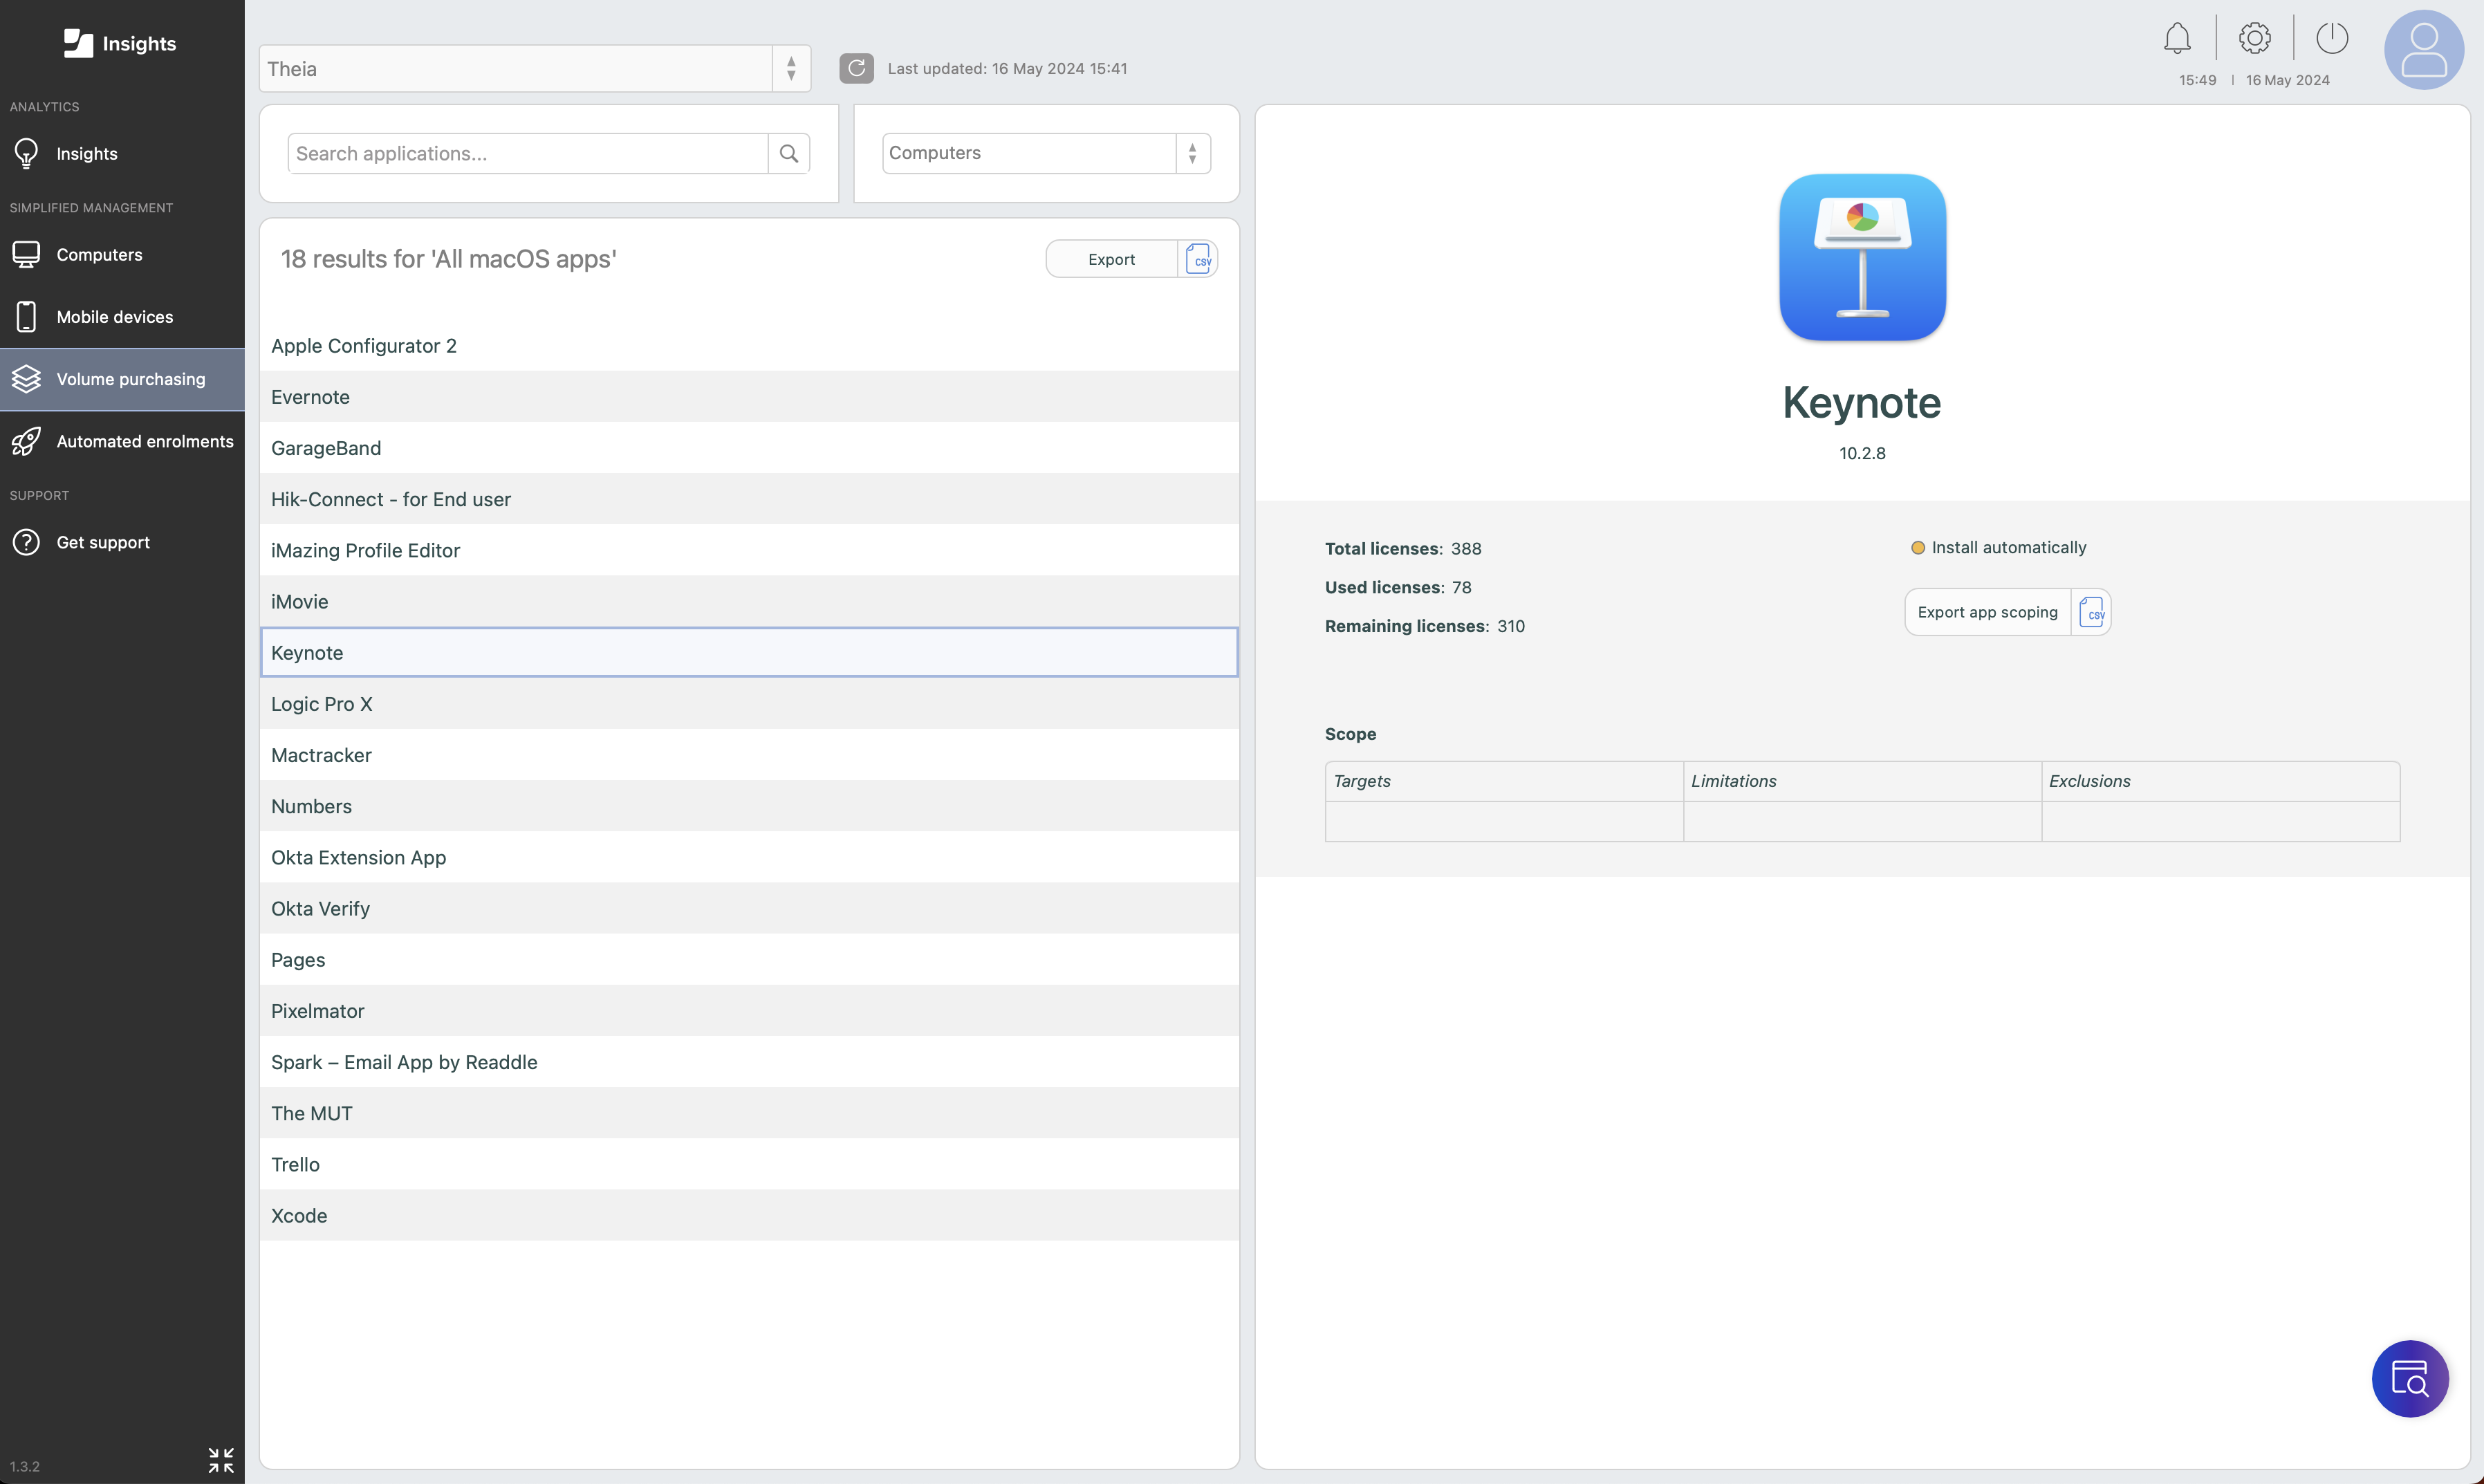Open settings gear icon
Image resolution: width=2484 pixels, height=1484 pixels.
point(2255,38)
